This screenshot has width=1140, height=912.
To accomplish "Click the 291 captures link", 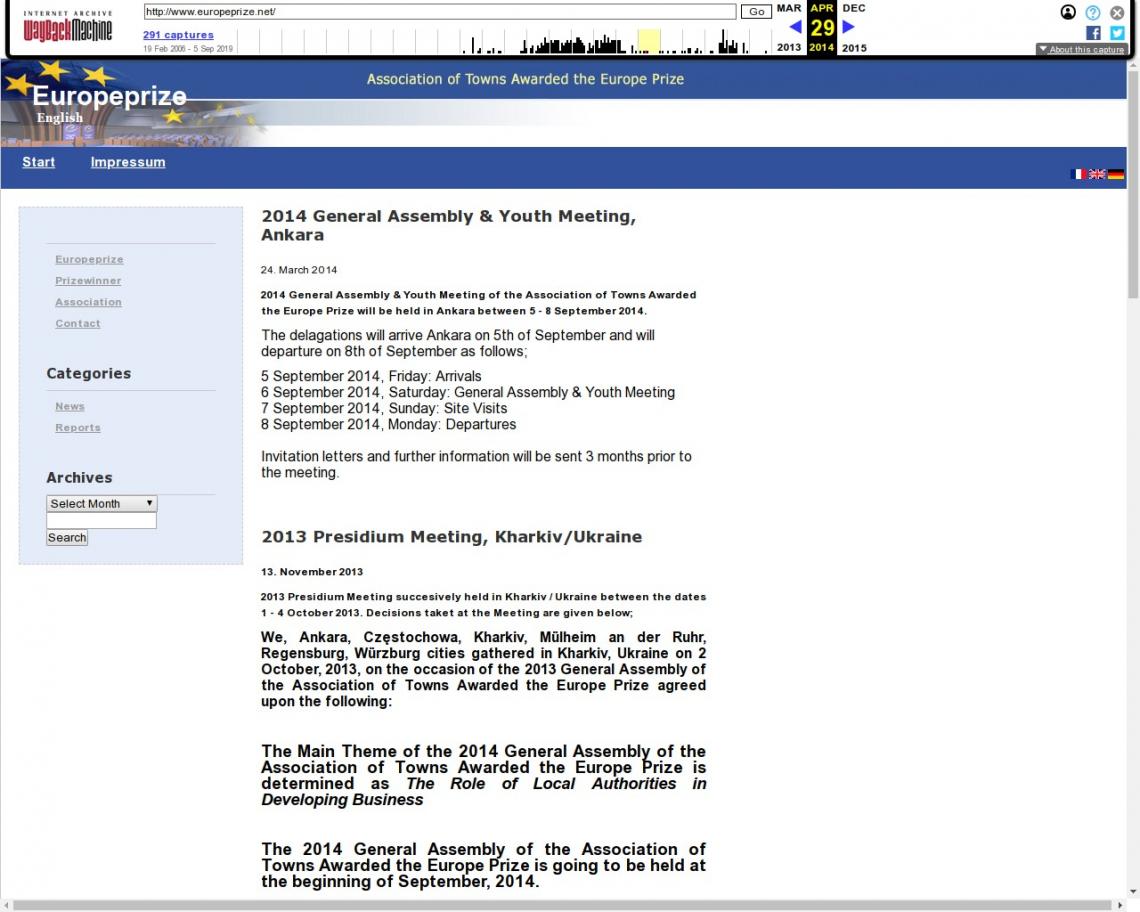I will [178, 35].
